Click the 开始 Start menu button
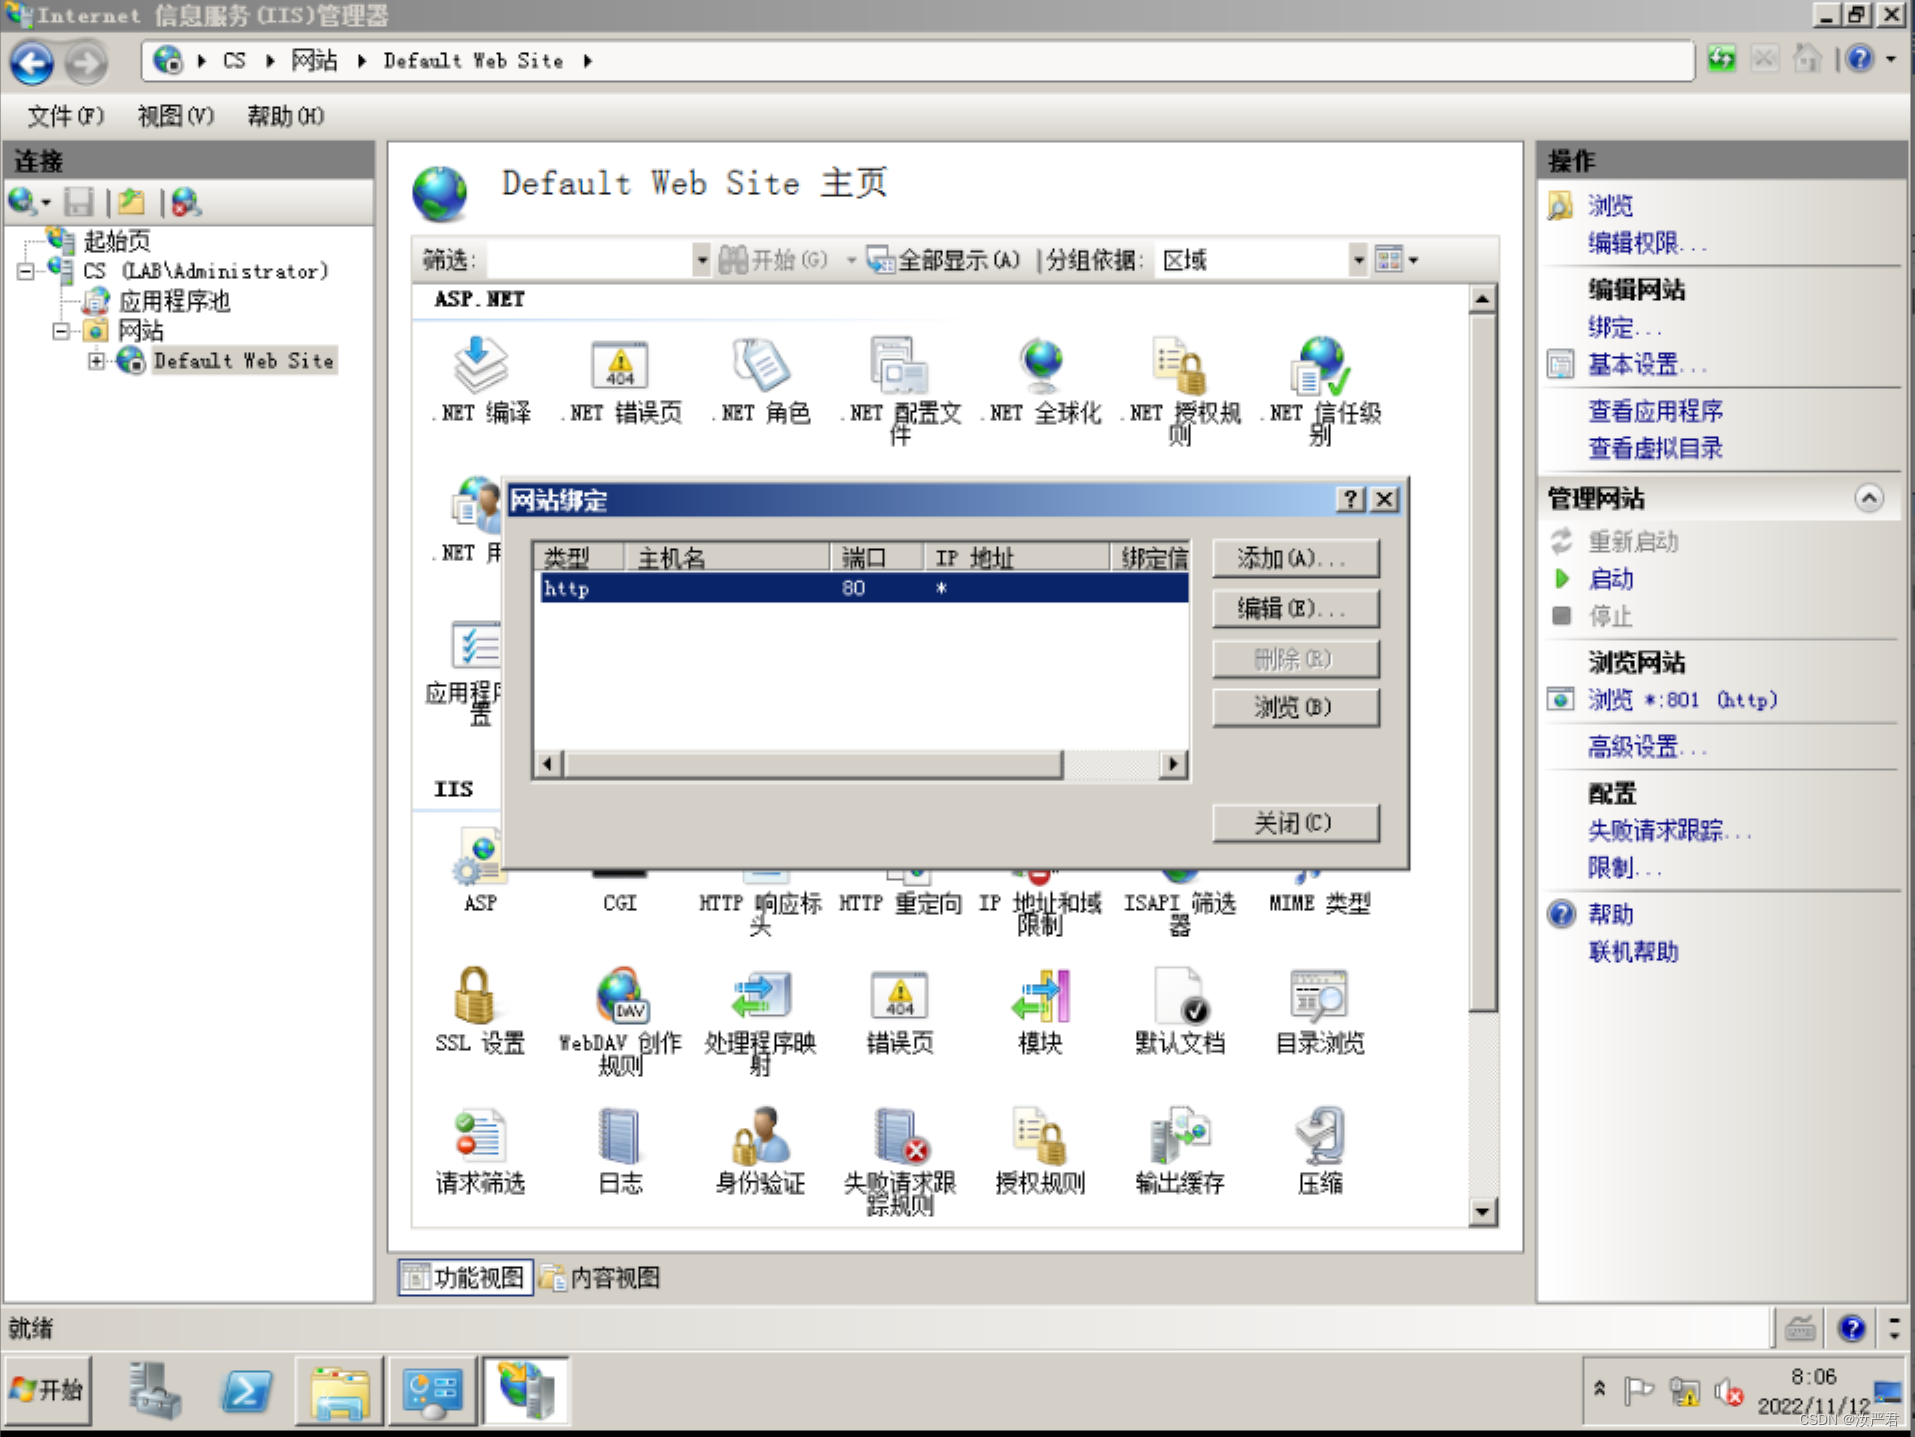1915x1437 pixels. tap(47, 1390)
